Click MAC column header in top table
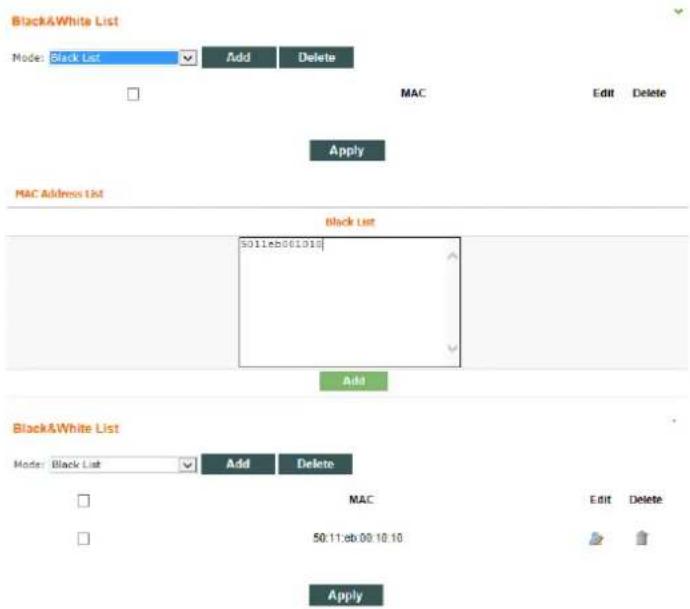Screen dimensions: 690x609 (413, 93)
